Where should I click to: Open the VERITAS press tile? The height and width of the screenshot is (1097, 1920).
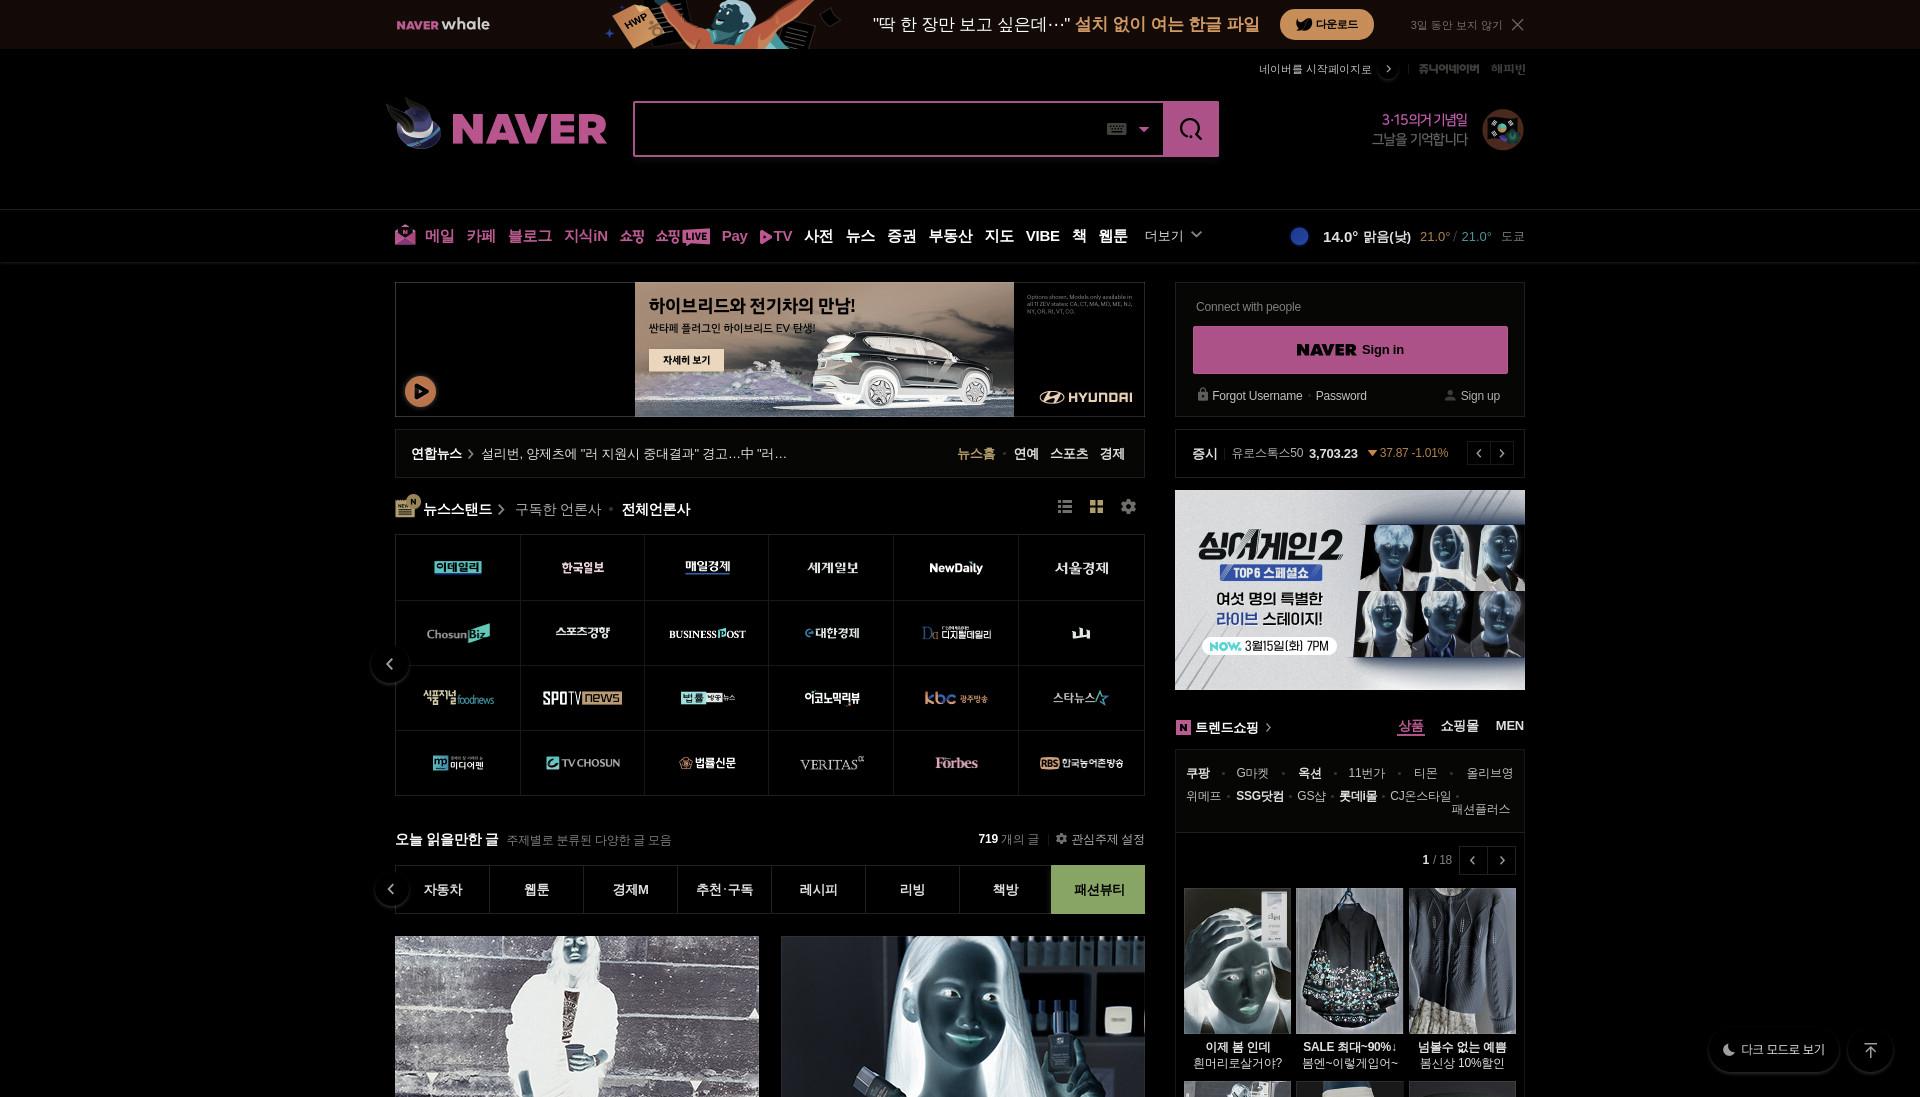point(831,763)
